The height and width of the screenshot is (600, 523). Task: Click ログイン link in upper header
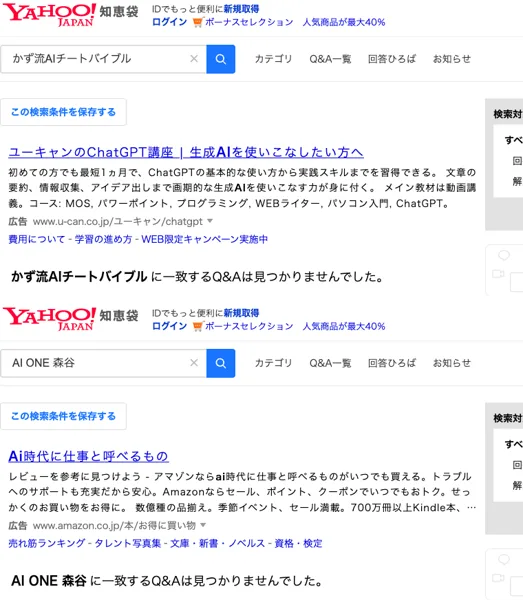pyautogui.click(x=169, y=22)
